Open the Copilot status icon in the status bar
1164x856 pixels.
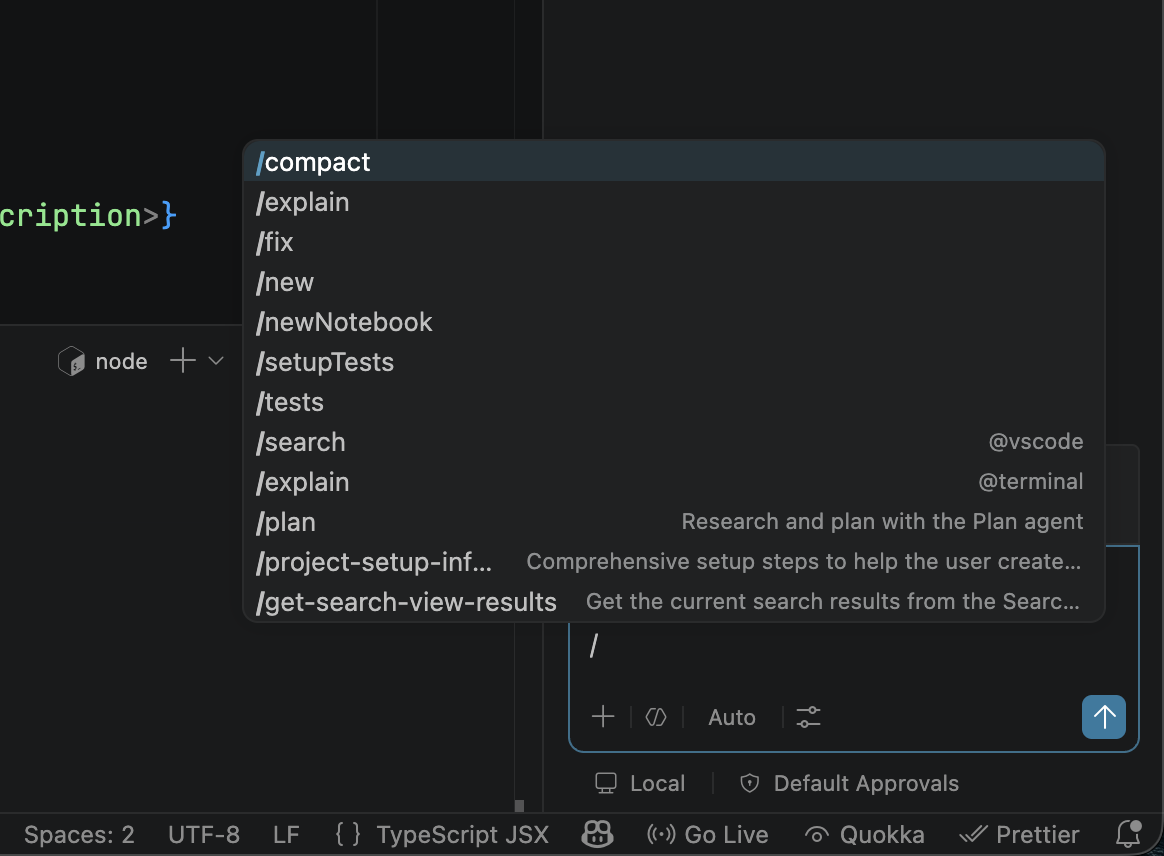pyautogui.click(x=597, y=834)
